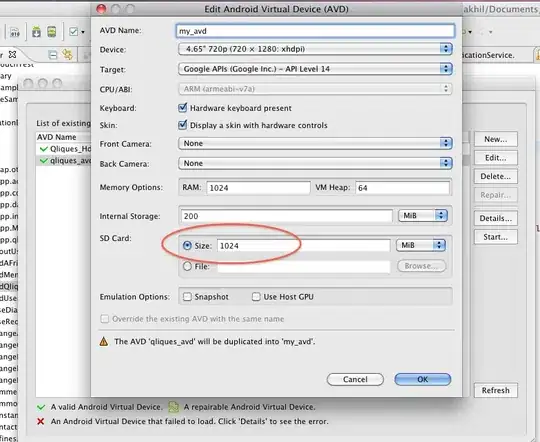
Task: Open the CPU/ABI dropdown
Action: [315, 89]
